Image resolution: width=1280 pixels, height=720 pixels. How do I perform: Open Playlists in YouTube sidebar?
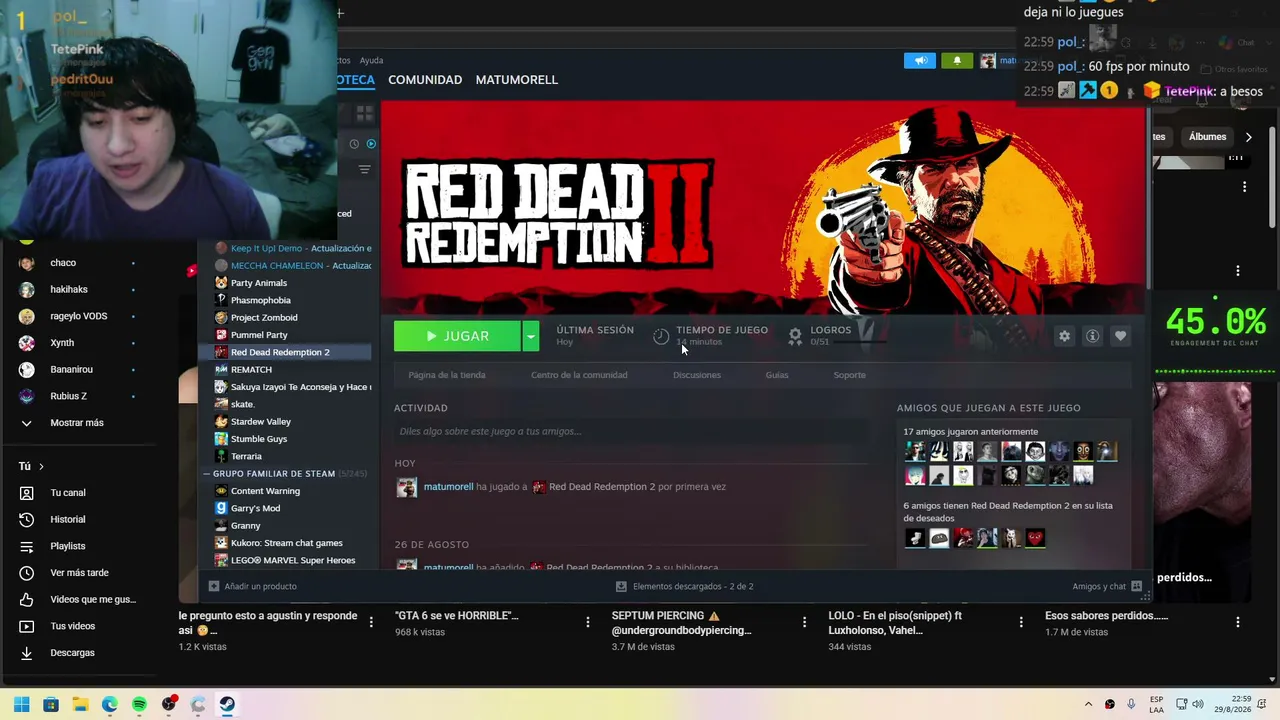[x=68, y=546]
